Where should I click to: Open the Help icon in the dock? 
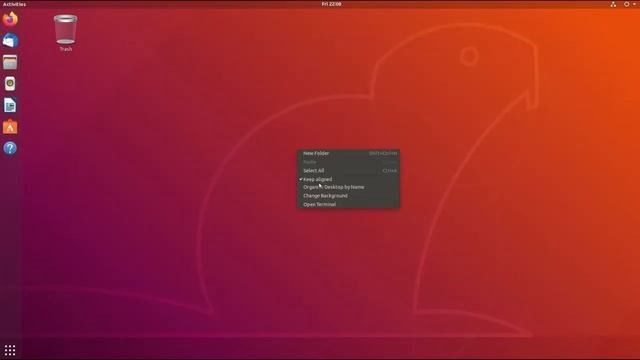pos(10,148)
